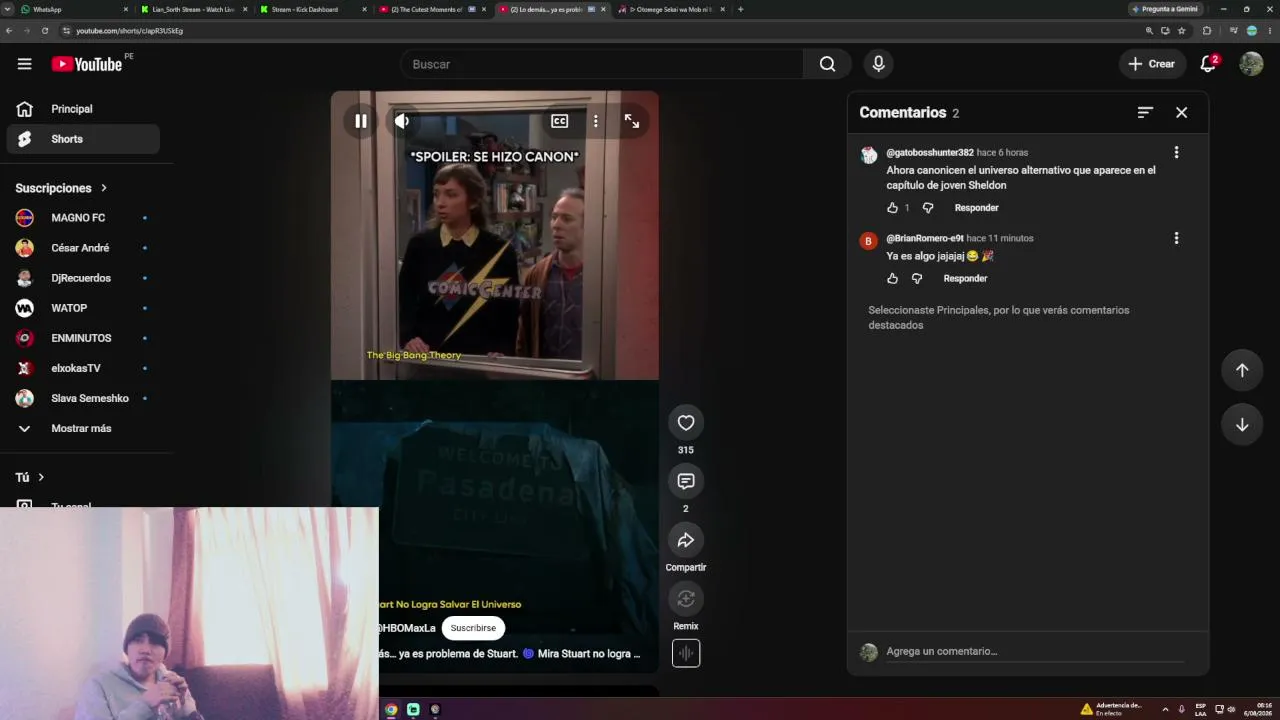Bookmark this page with the star
1280x720 pixels.
point(1181,31)
